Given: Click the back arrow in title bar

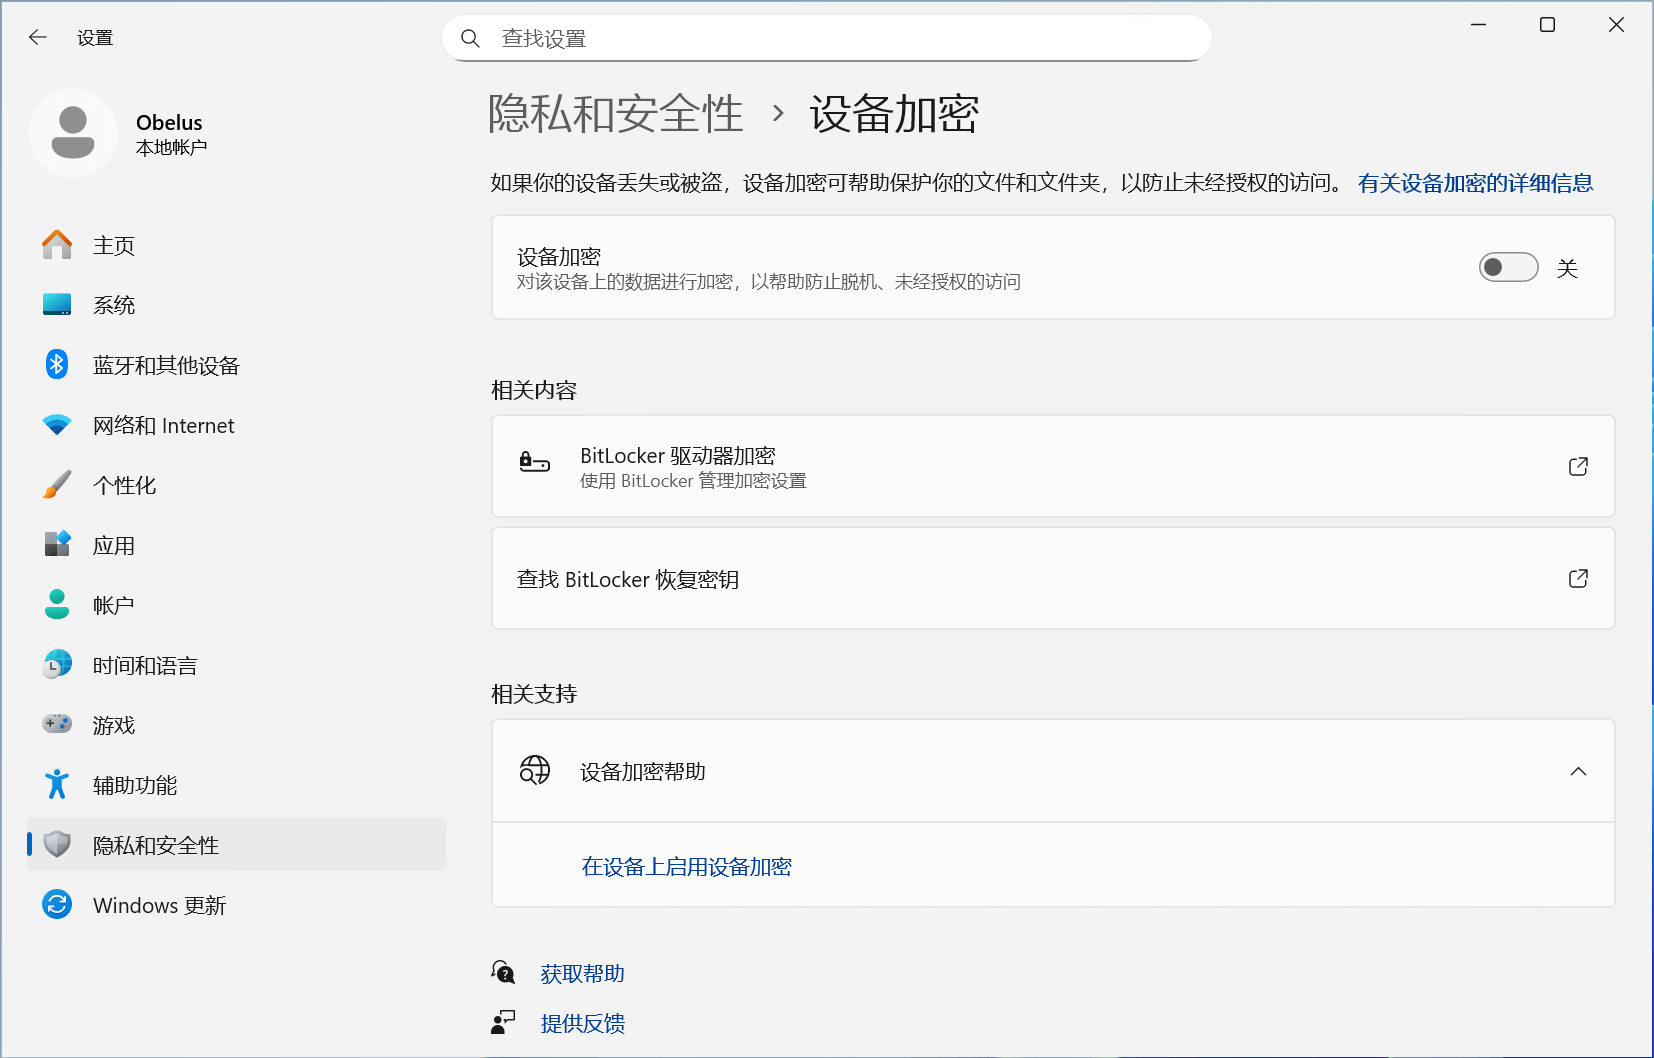Looking at the screenshot, I should 38,38.
